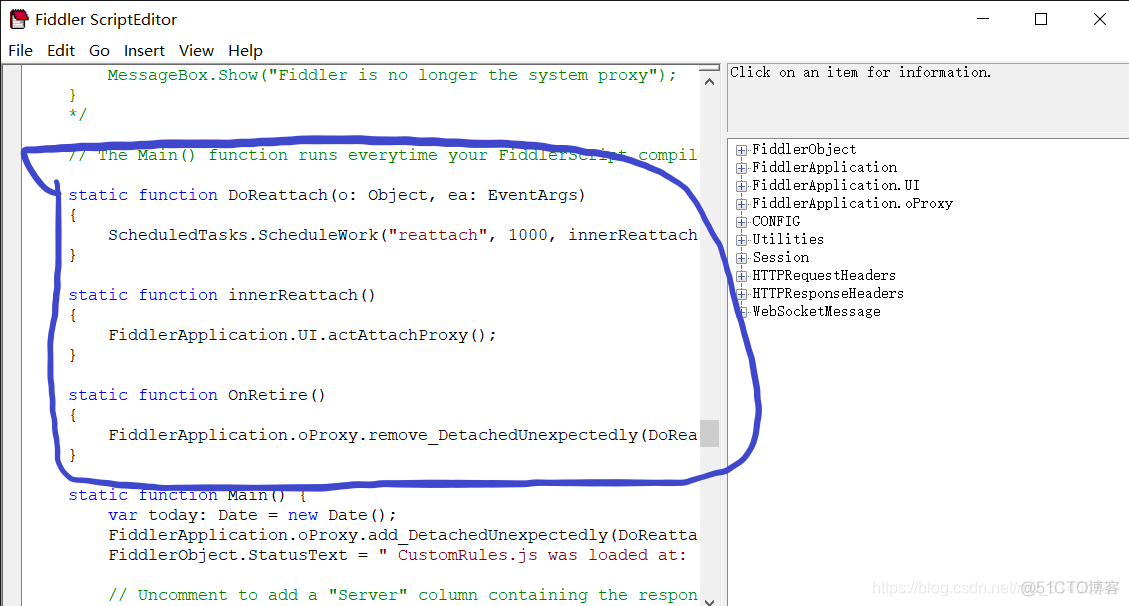Open the Edit menu

pos(61,50)
